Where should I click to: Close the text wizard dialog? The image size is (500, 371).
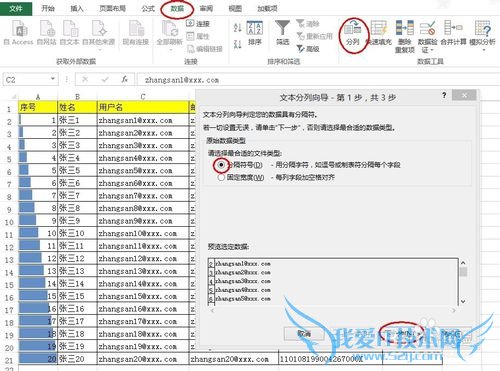tap(464, 95)
